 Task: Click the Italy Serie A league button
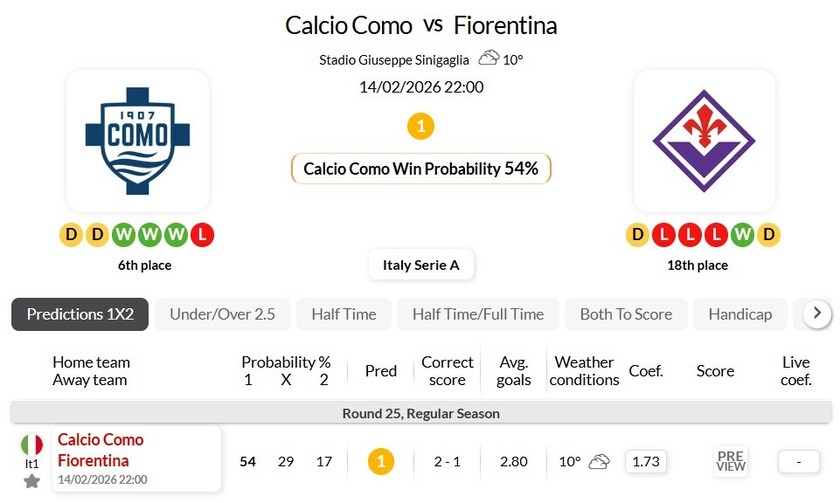421,265
